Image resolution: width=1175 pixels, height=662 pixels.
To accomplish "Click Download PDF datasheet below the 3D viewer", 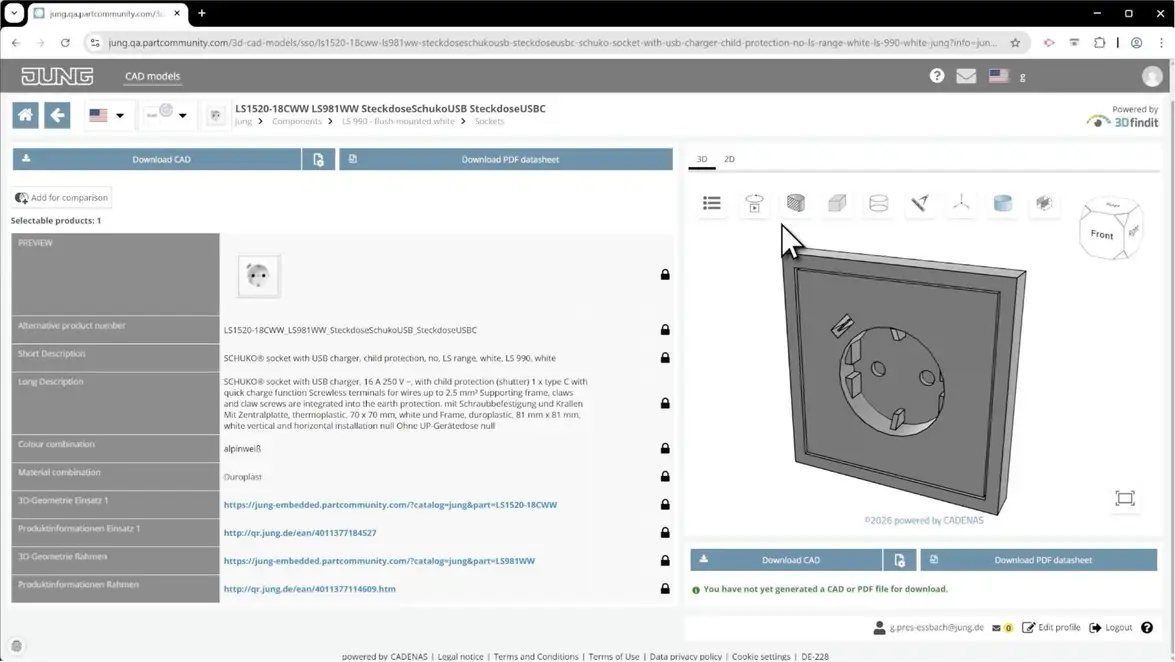I will 1039,560.
